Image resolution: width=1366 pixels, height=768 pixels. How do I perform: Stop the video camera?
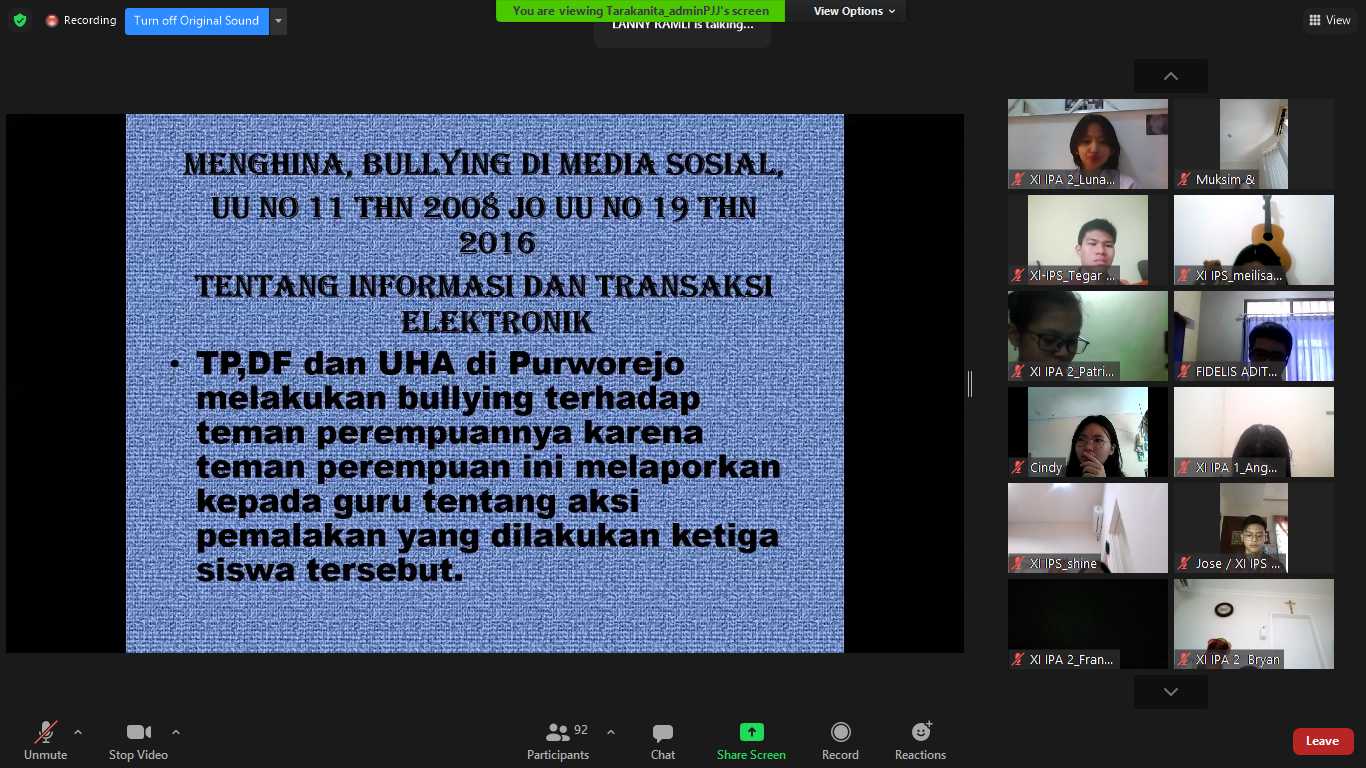pos(138,741)
